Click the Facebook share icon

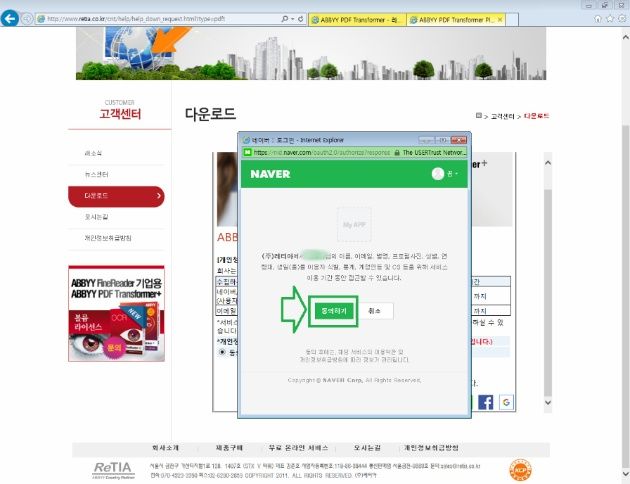pos(485,402)
